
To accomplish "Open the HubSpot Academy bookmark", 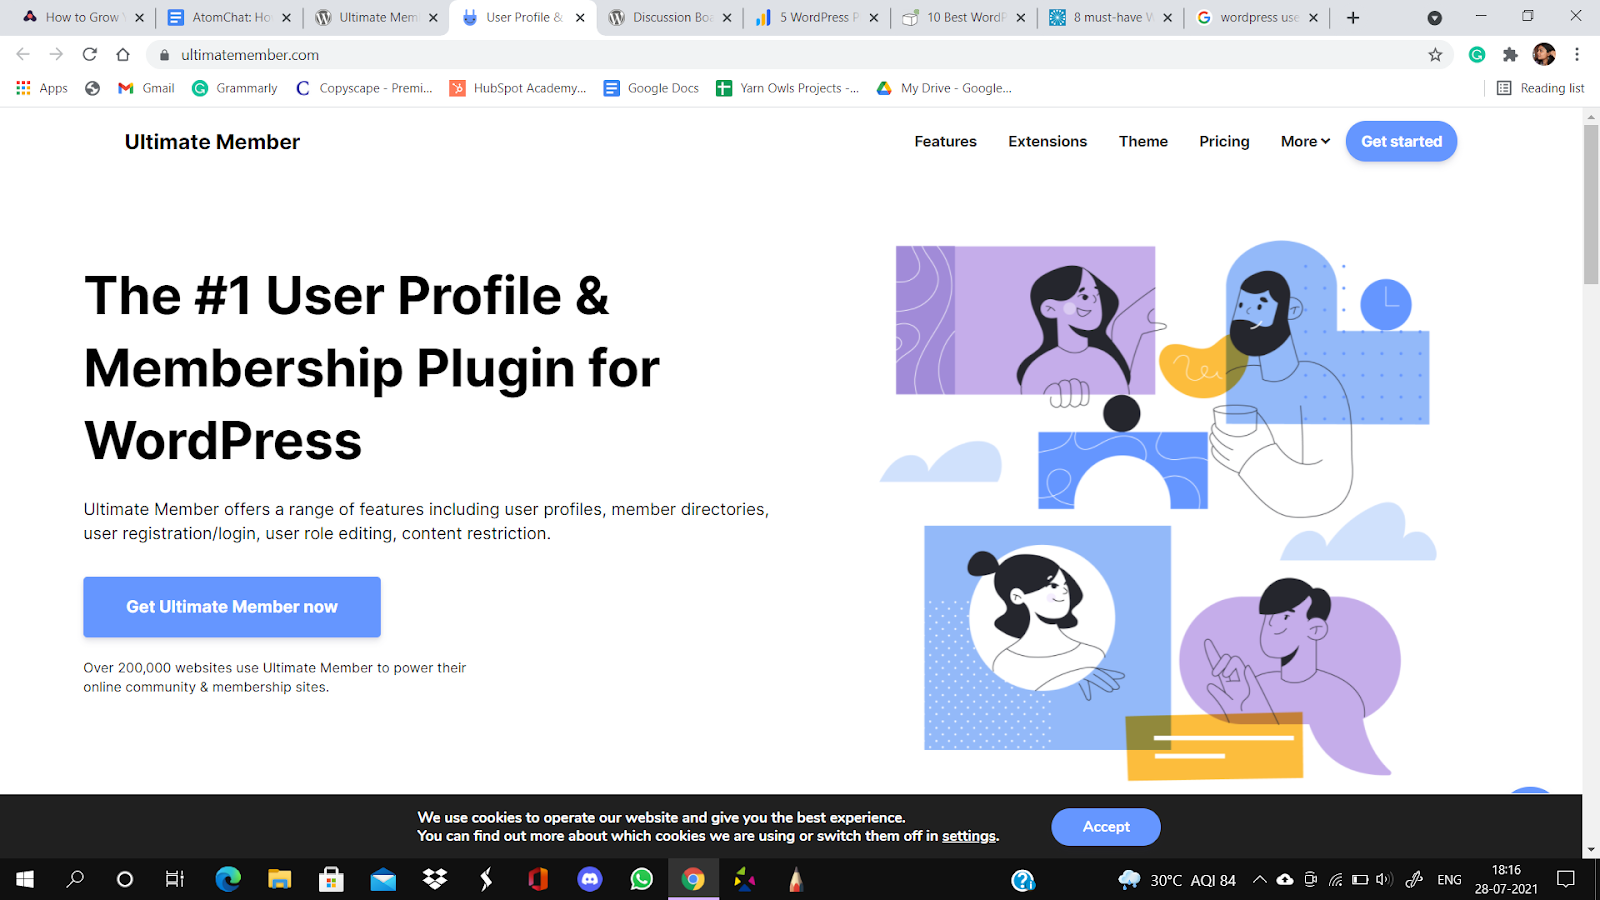I will coord(518,88).
